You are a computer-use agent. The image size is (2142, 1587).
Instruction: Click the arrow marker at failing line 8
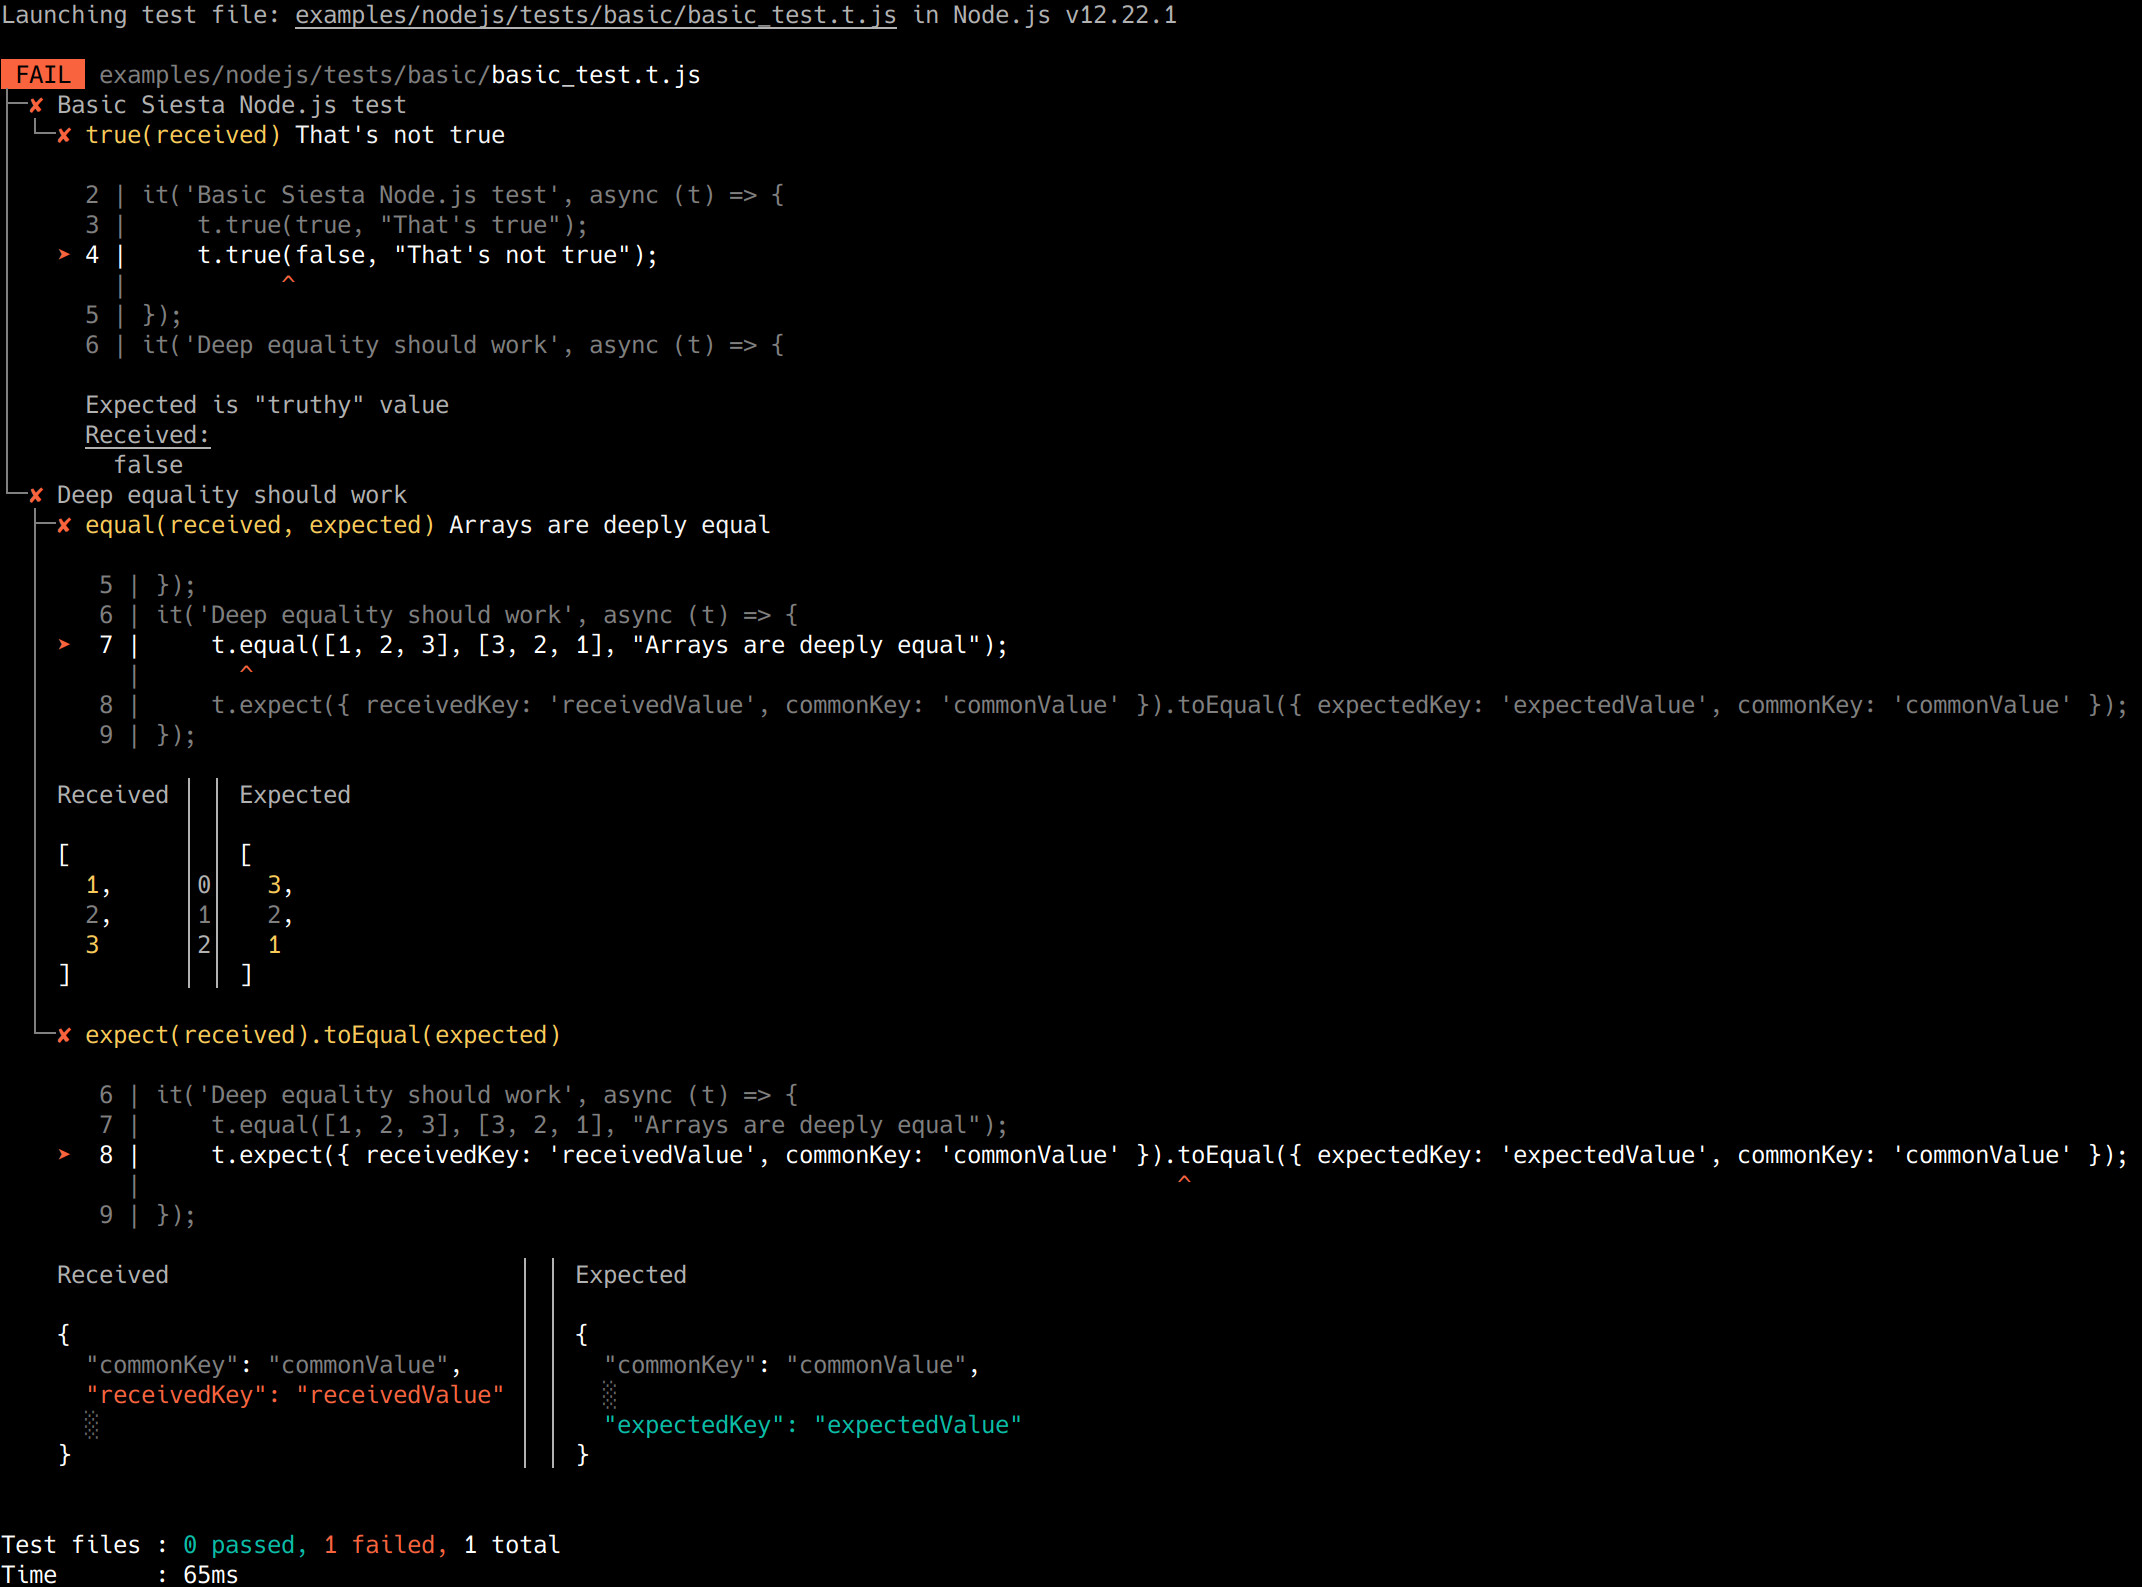(x=63, y=1155)
